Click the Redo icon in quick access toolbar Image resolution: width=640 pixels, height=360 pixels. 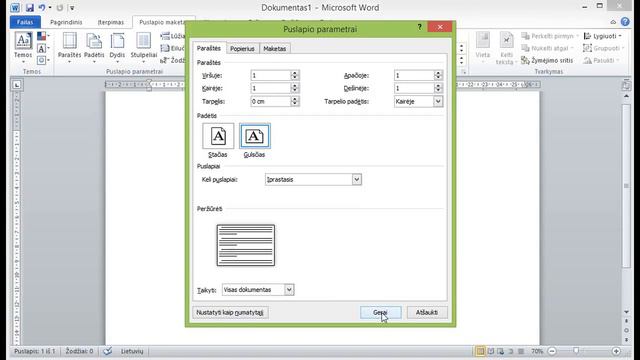60,8
